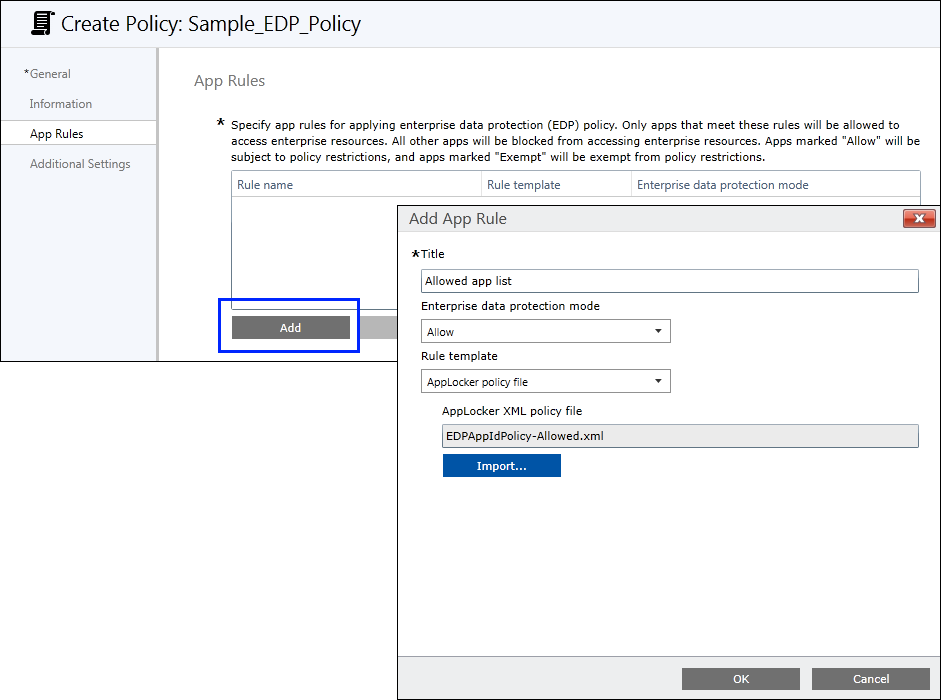Screen dimensions: 941x700
Task: Click the AppLocker XML policy file field
Action: pyautogui.click(x=679, y=436)
